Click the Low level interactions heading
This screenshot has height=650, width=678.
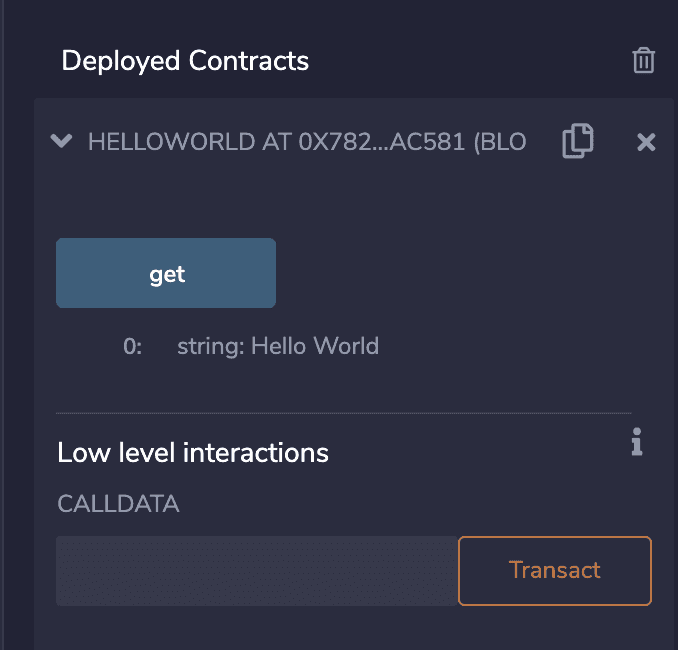[x=193, y=453]
